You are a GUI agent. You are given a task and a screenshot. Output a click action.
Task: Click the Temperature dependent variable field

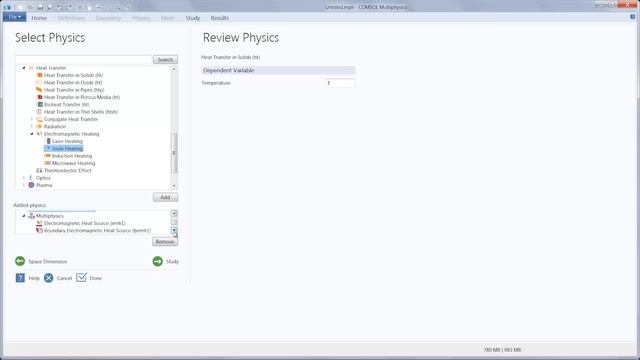click(x=340, y=83)
